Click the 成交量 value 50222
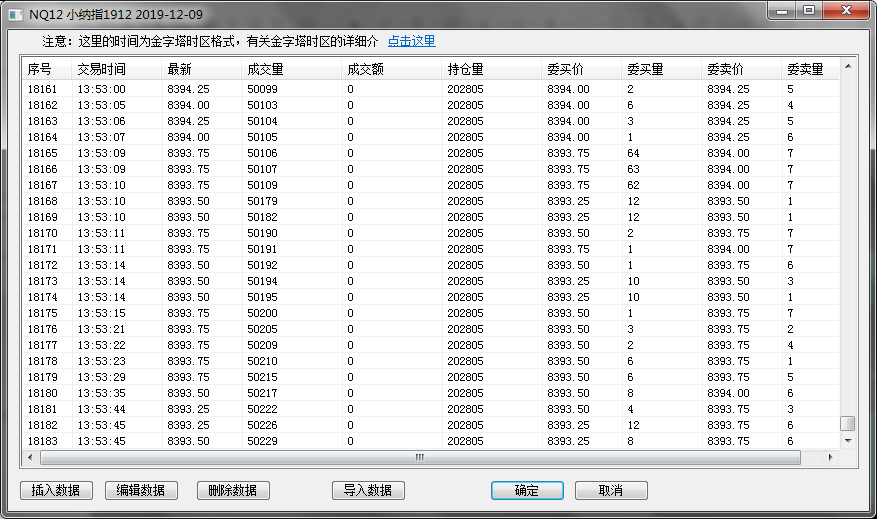Screen dimensions: 877x519 coord(262,409)
